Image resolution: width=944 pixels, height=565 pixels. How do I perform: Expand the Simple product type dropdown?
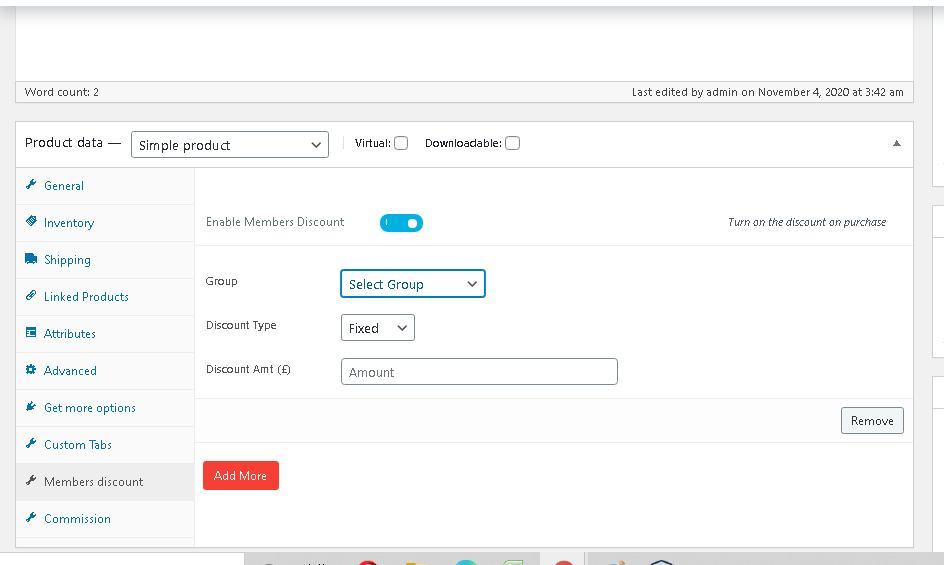[229, 145]
